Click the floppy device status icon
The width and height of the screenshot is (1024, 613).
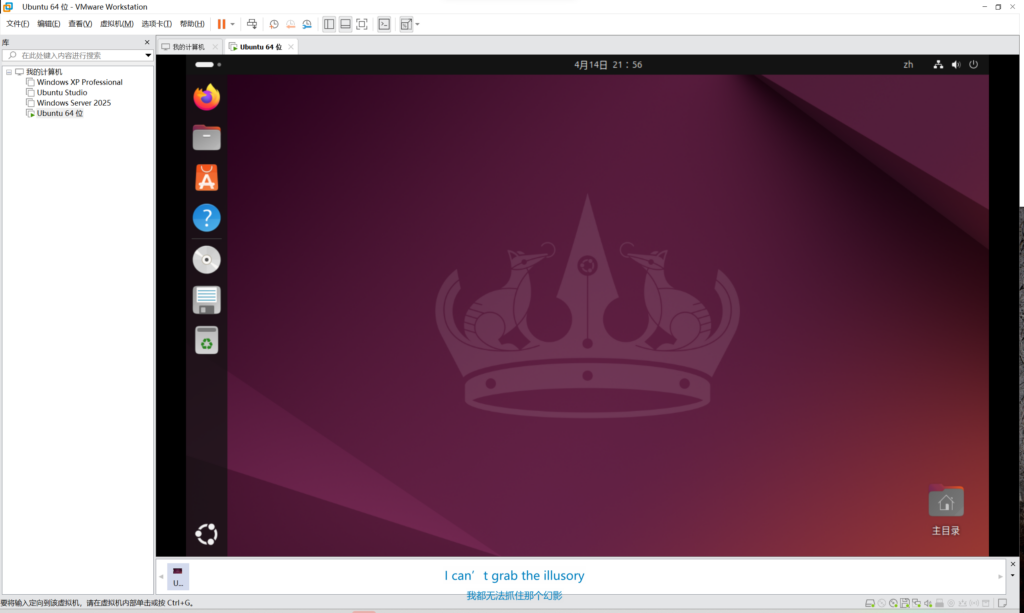coord(905,603)
